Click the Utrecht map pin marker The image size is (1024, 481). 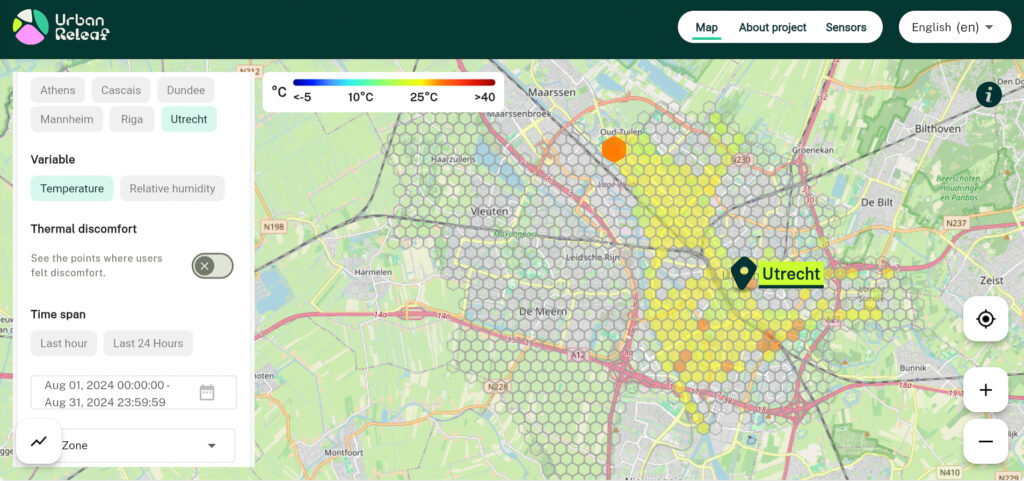click(743, 273)
